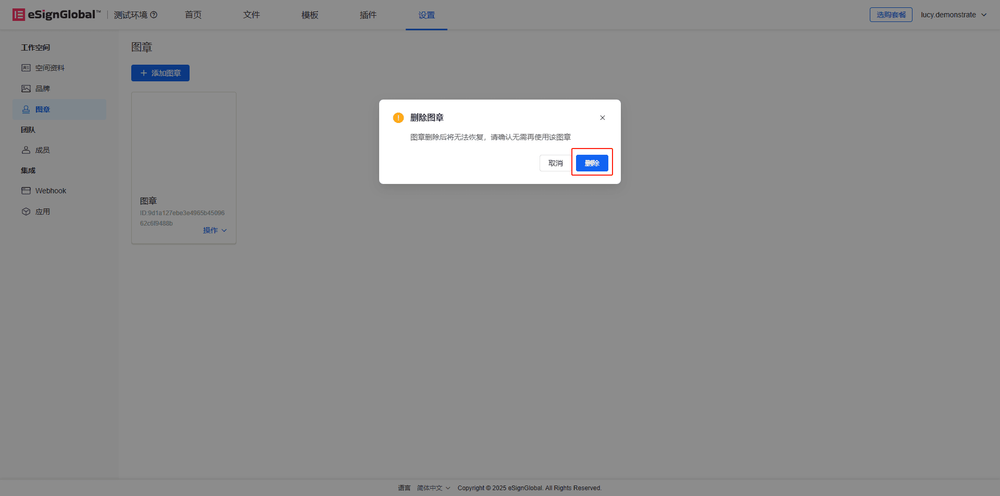Screen dimensions: 1000x496
Task: Select 图章 in the sidebar
Action: click(x=42, y=109)
